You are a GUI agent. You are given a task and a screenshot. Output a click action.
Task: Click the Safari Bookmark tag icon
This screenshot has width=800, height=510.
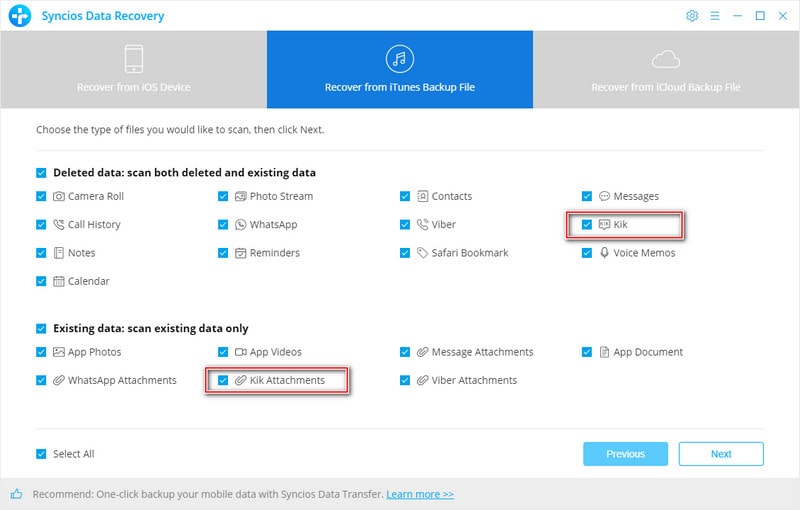422,253
